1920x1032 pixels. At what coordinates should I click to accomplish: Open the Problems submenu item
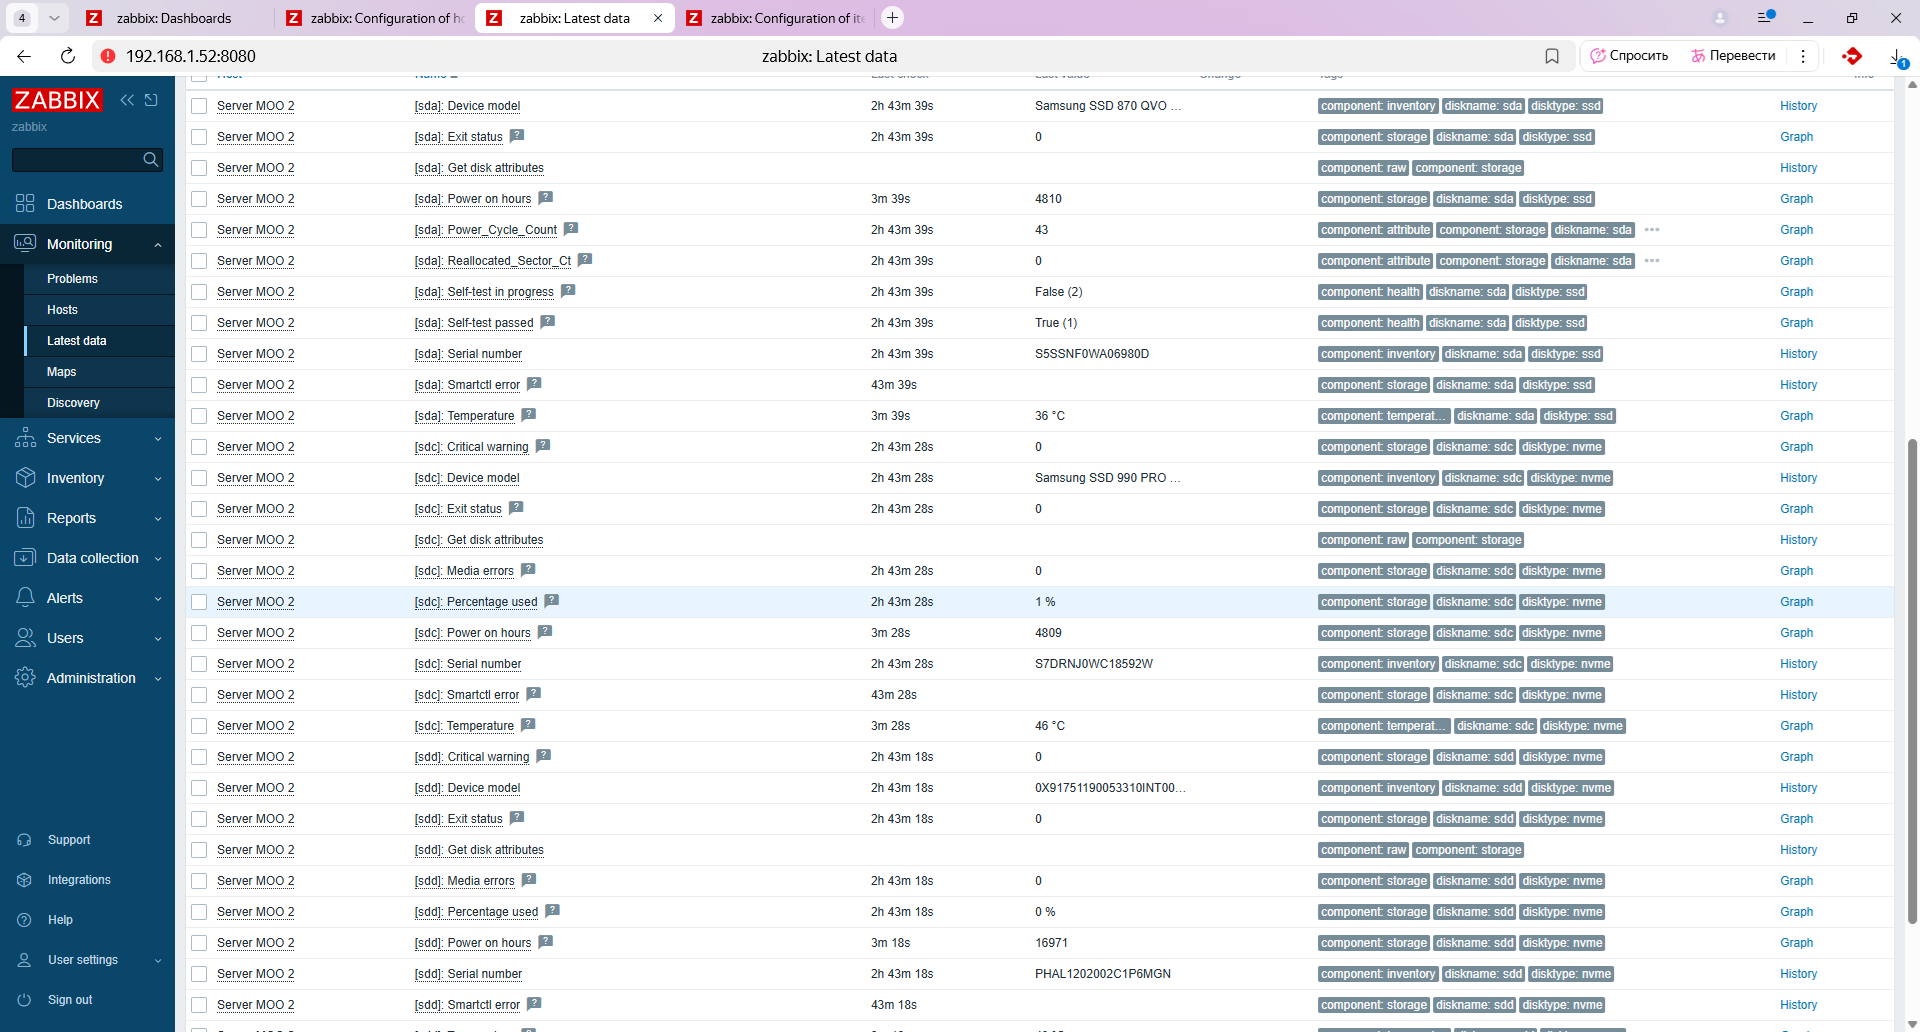point(99,279)
